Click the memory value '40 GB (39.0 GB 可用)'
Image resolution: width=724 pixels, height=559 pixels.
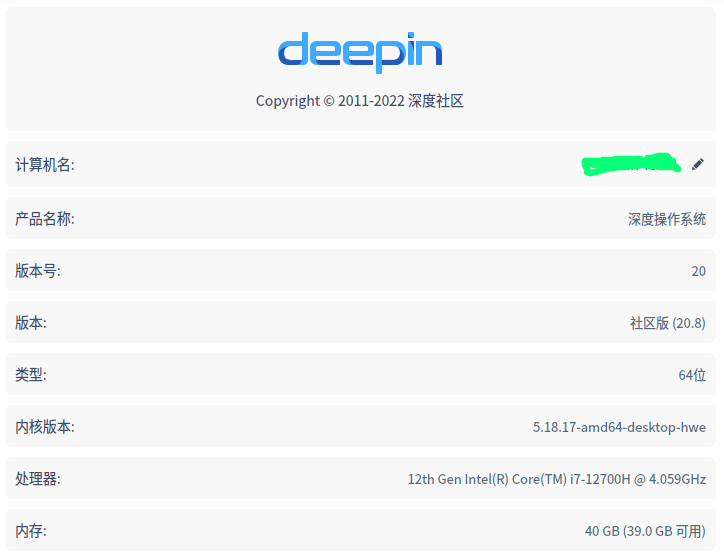[646, 531]
